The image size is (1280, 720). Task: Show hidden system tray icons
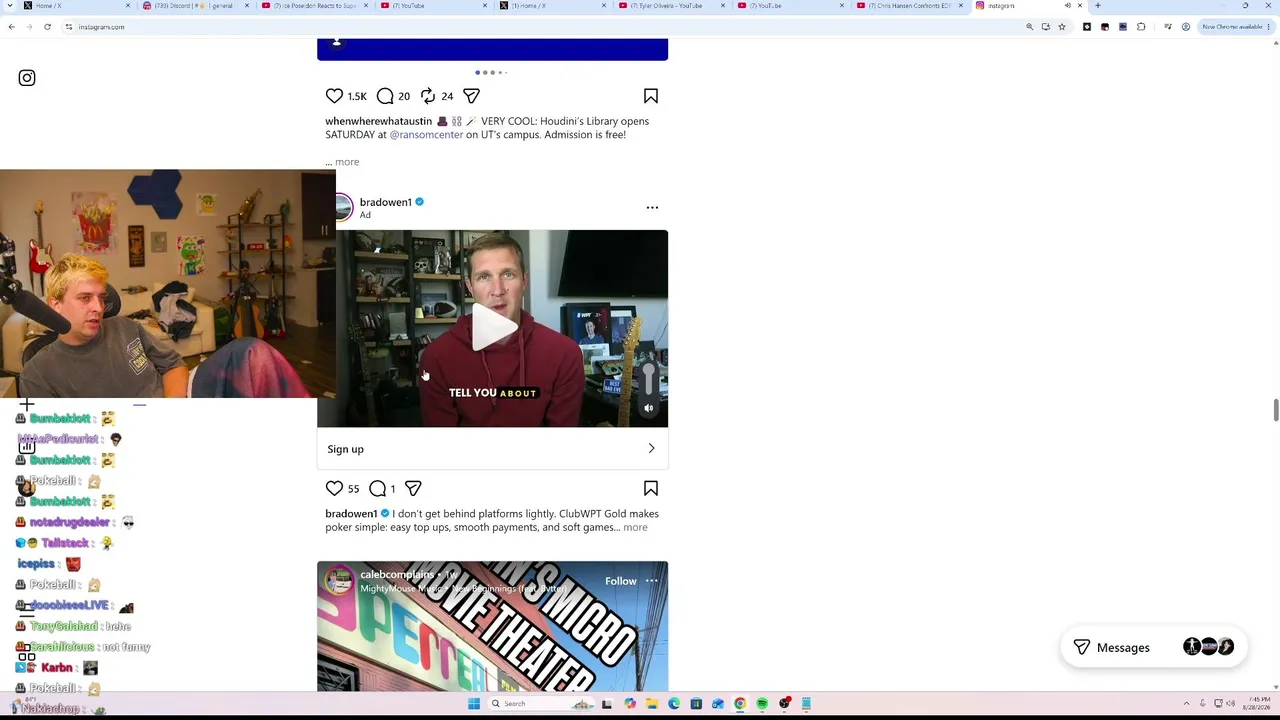click(x=1187, y=704)
